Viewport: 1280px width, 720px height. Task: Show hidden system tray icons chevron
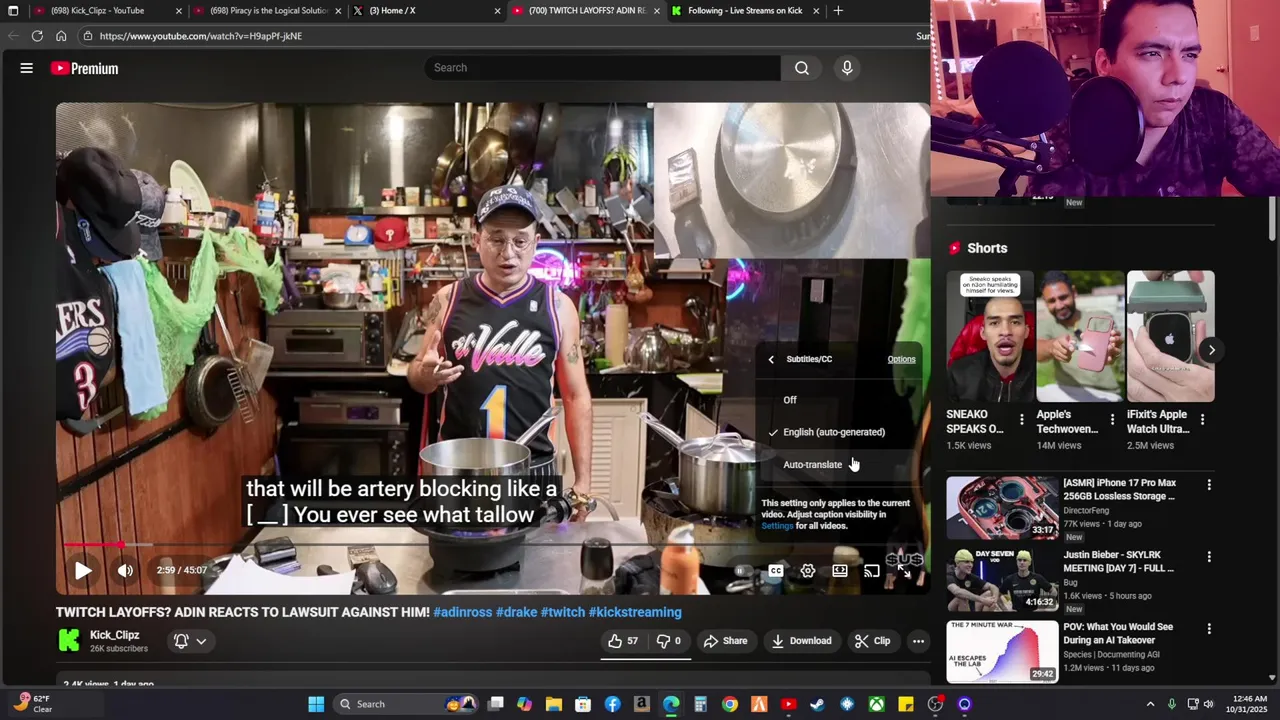pos(1150,704)
